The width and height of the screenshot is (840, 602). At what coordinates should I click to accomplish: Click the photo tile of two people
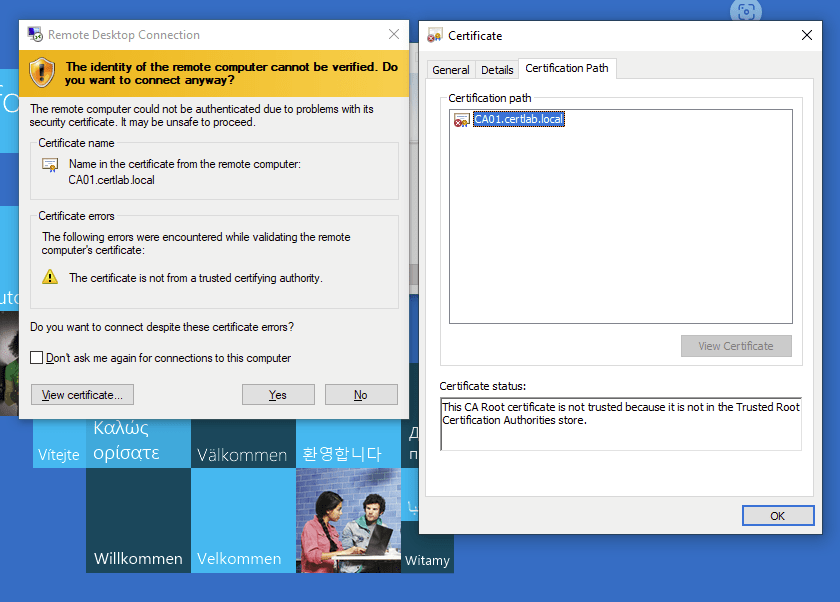pyautogui.click(x=348, y=520)
